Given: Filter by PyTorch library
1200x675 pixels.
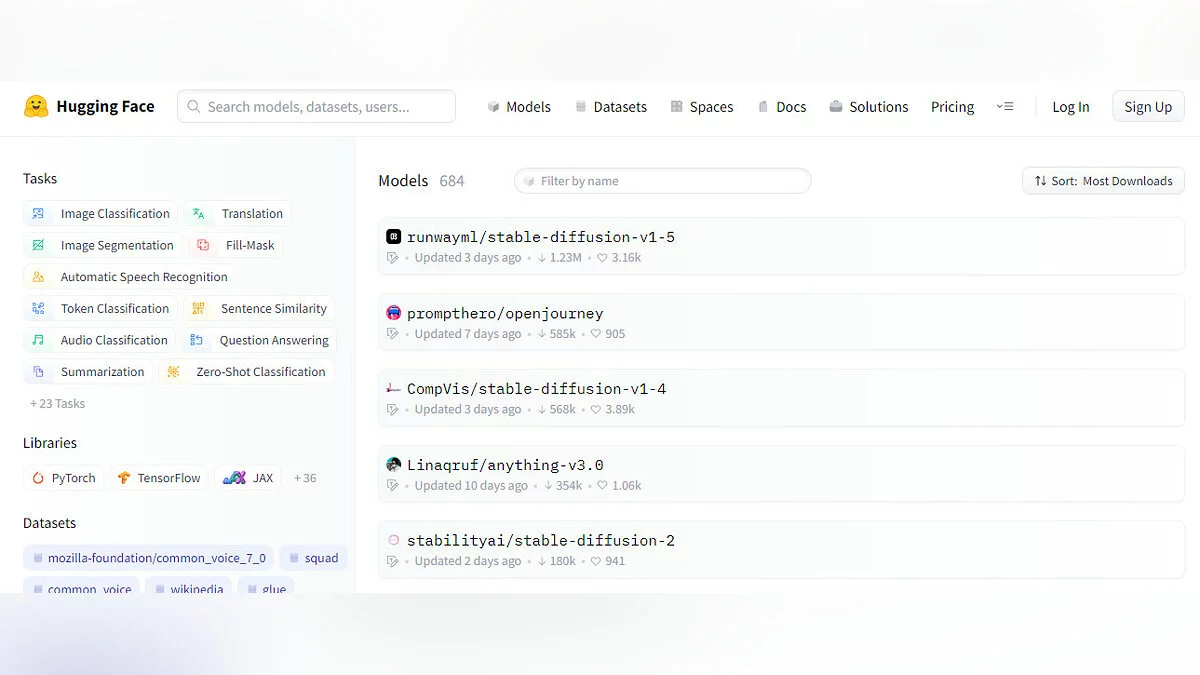Looking at the screenshot, I should coord(64,478).
